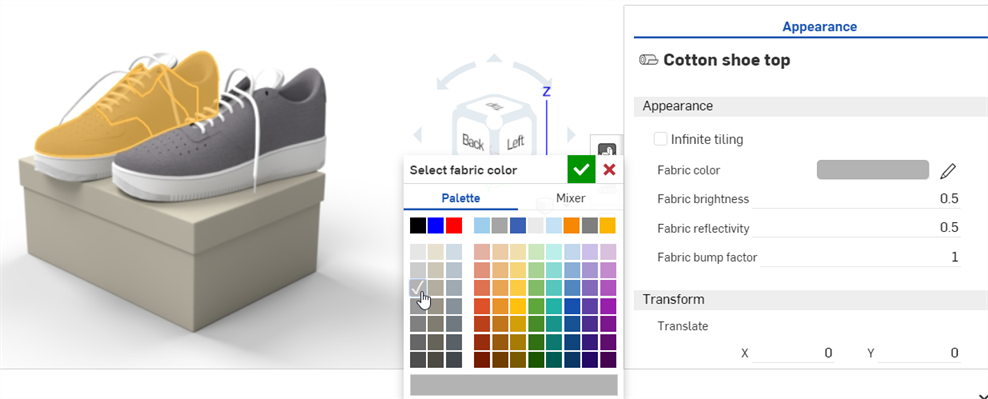The height and width of the screenshot is (399, 988).
Task: Edit the Fabric brightness value field
Action: (x=856, y=199)
